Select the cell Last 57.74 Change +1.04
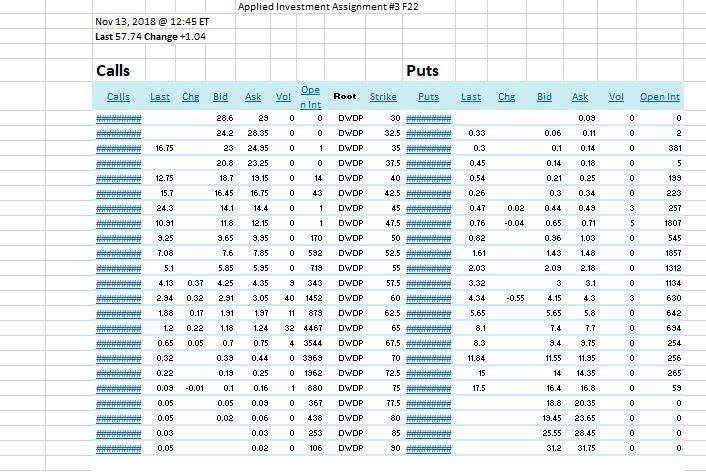The image size is (706, 472). coord(150,36)
